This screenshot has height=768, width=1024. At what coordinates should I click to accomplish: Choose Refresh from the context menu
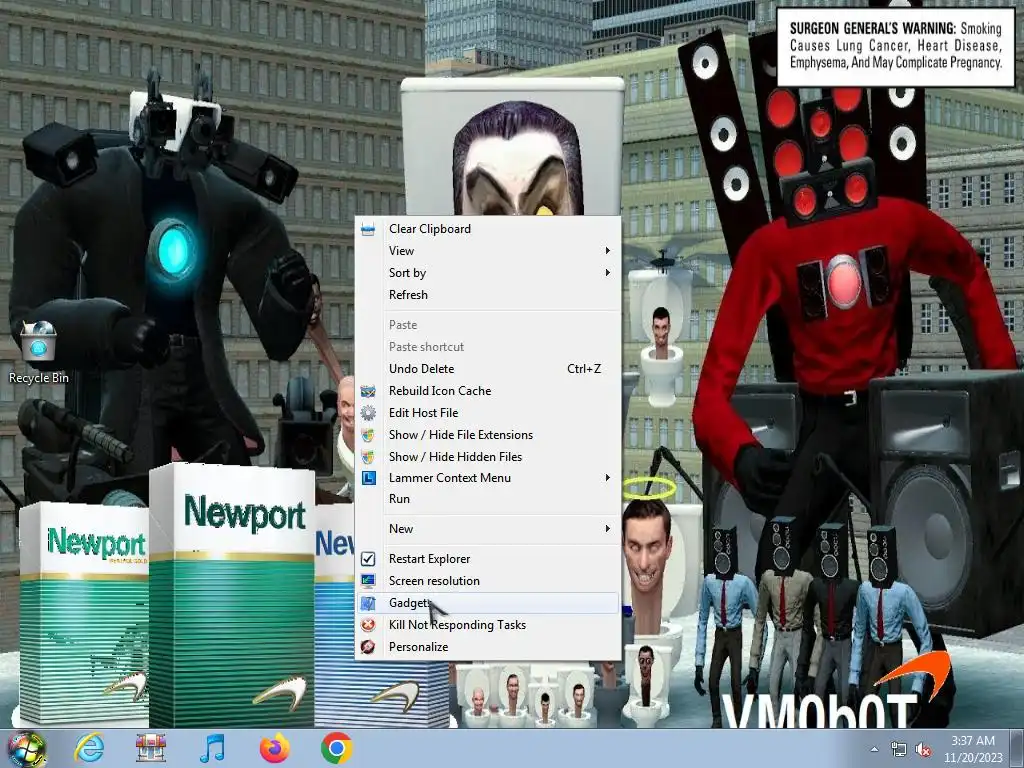[x=488, y=295]
